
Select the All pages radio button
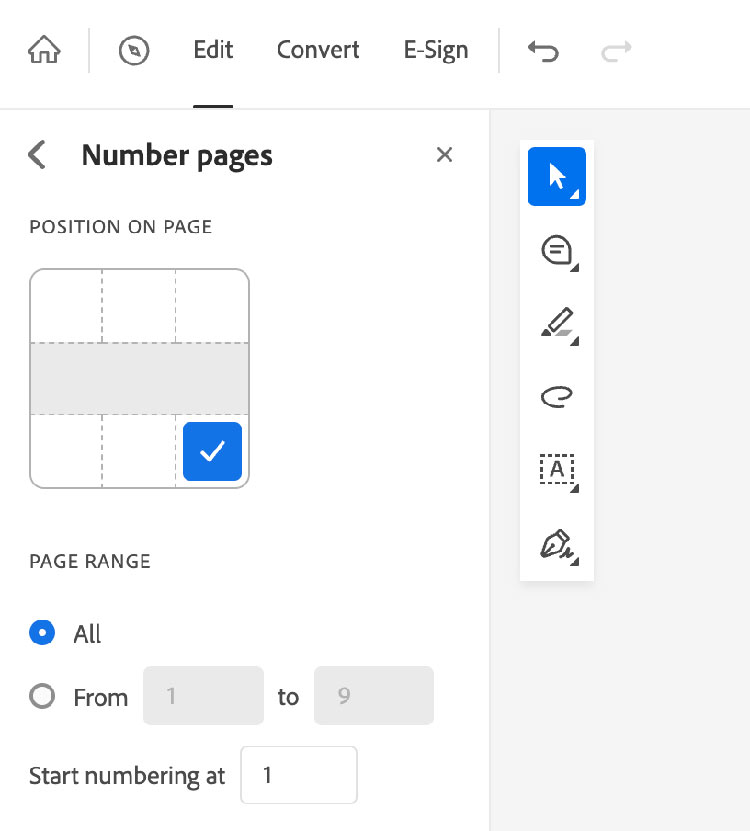pyautogui.click(x=42, y=633)
